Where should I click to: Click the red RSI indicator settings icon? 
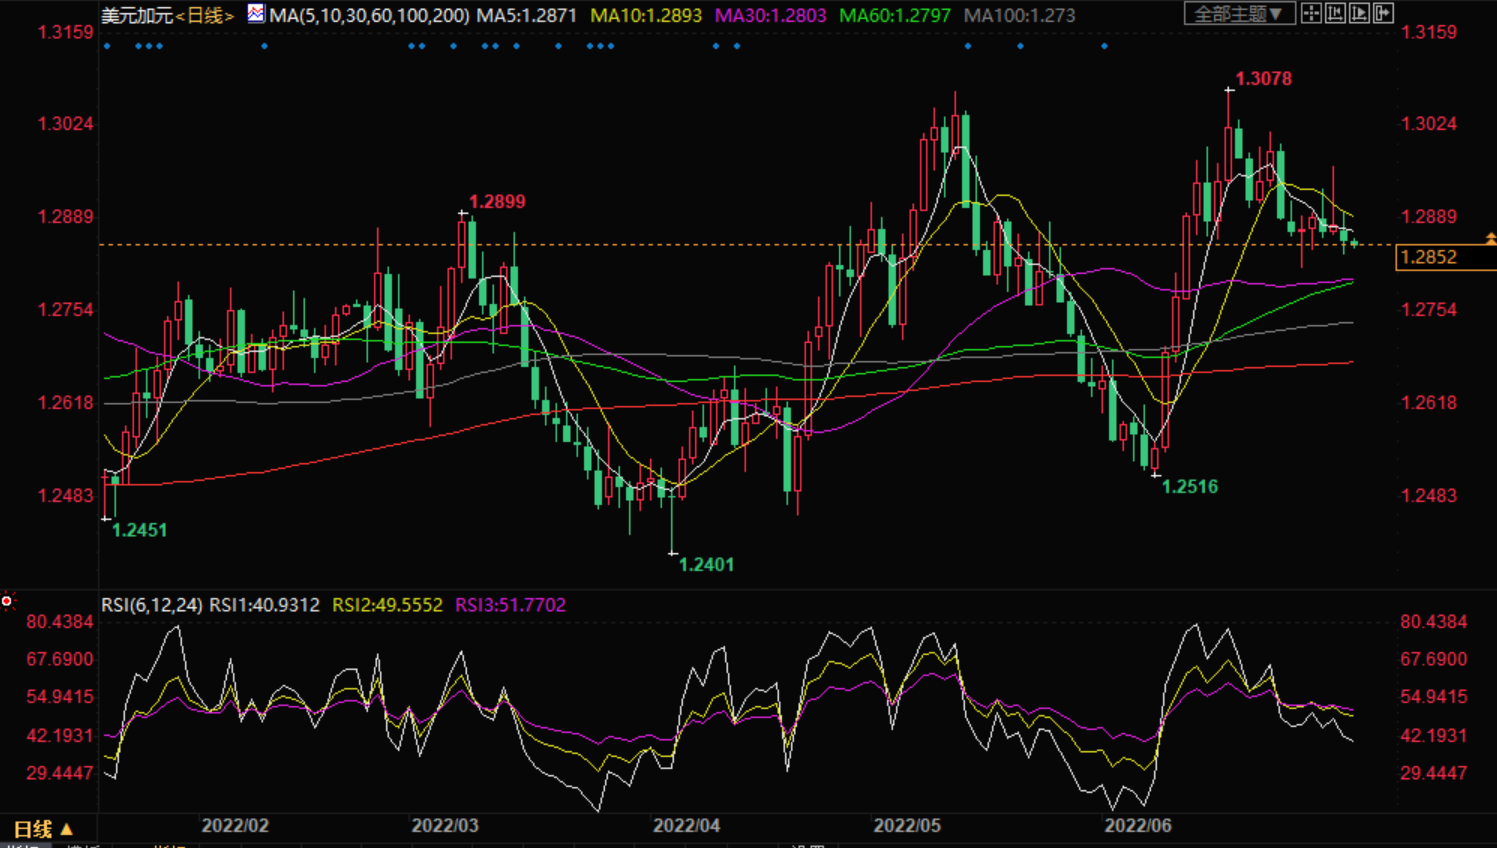7,601
